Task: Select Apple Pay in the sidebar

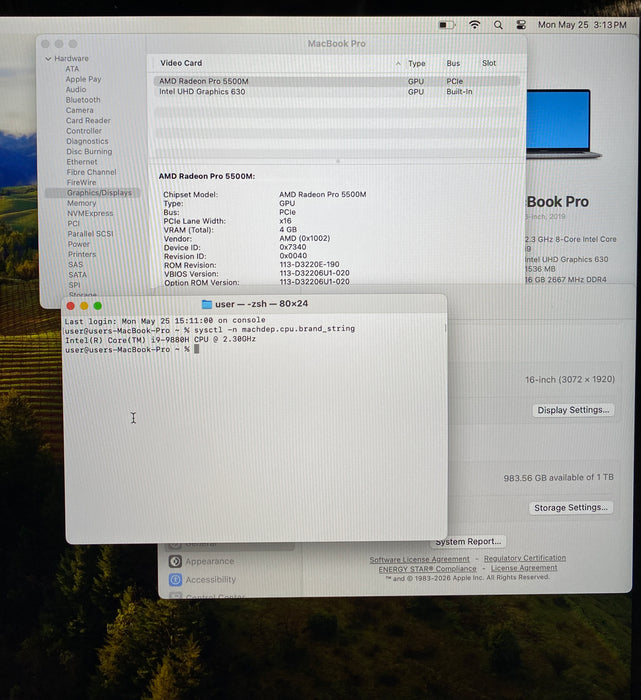Action: click(x=83, y=79)
